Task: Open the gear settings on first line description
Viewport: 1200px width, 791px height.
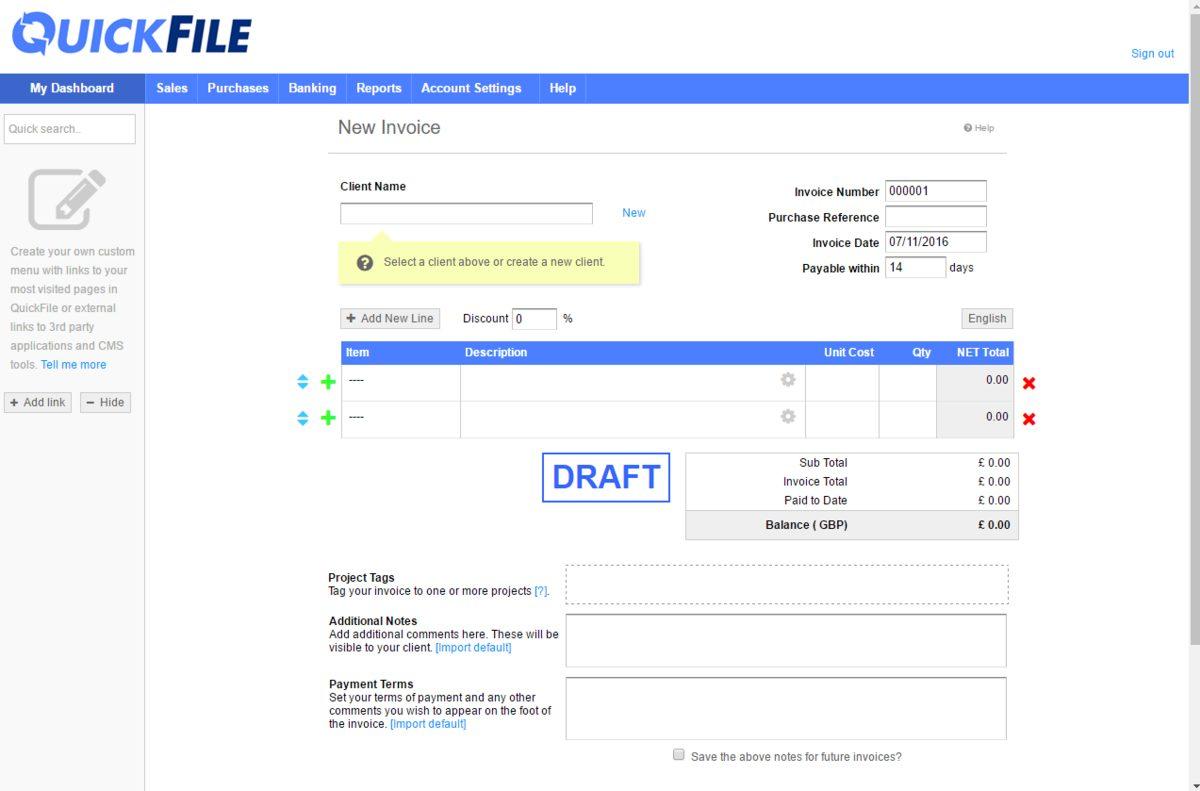Action: click(x=788, y=380)
